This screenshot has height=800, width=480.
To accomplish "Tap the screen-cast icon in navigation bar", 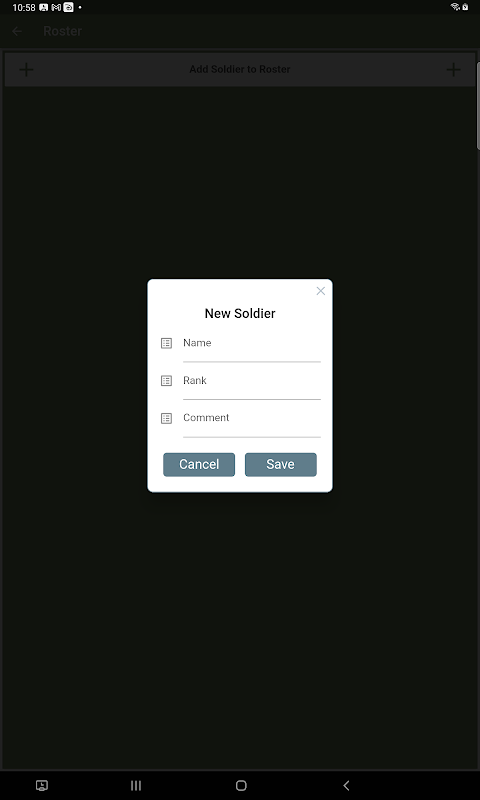I will coord(42,785).
